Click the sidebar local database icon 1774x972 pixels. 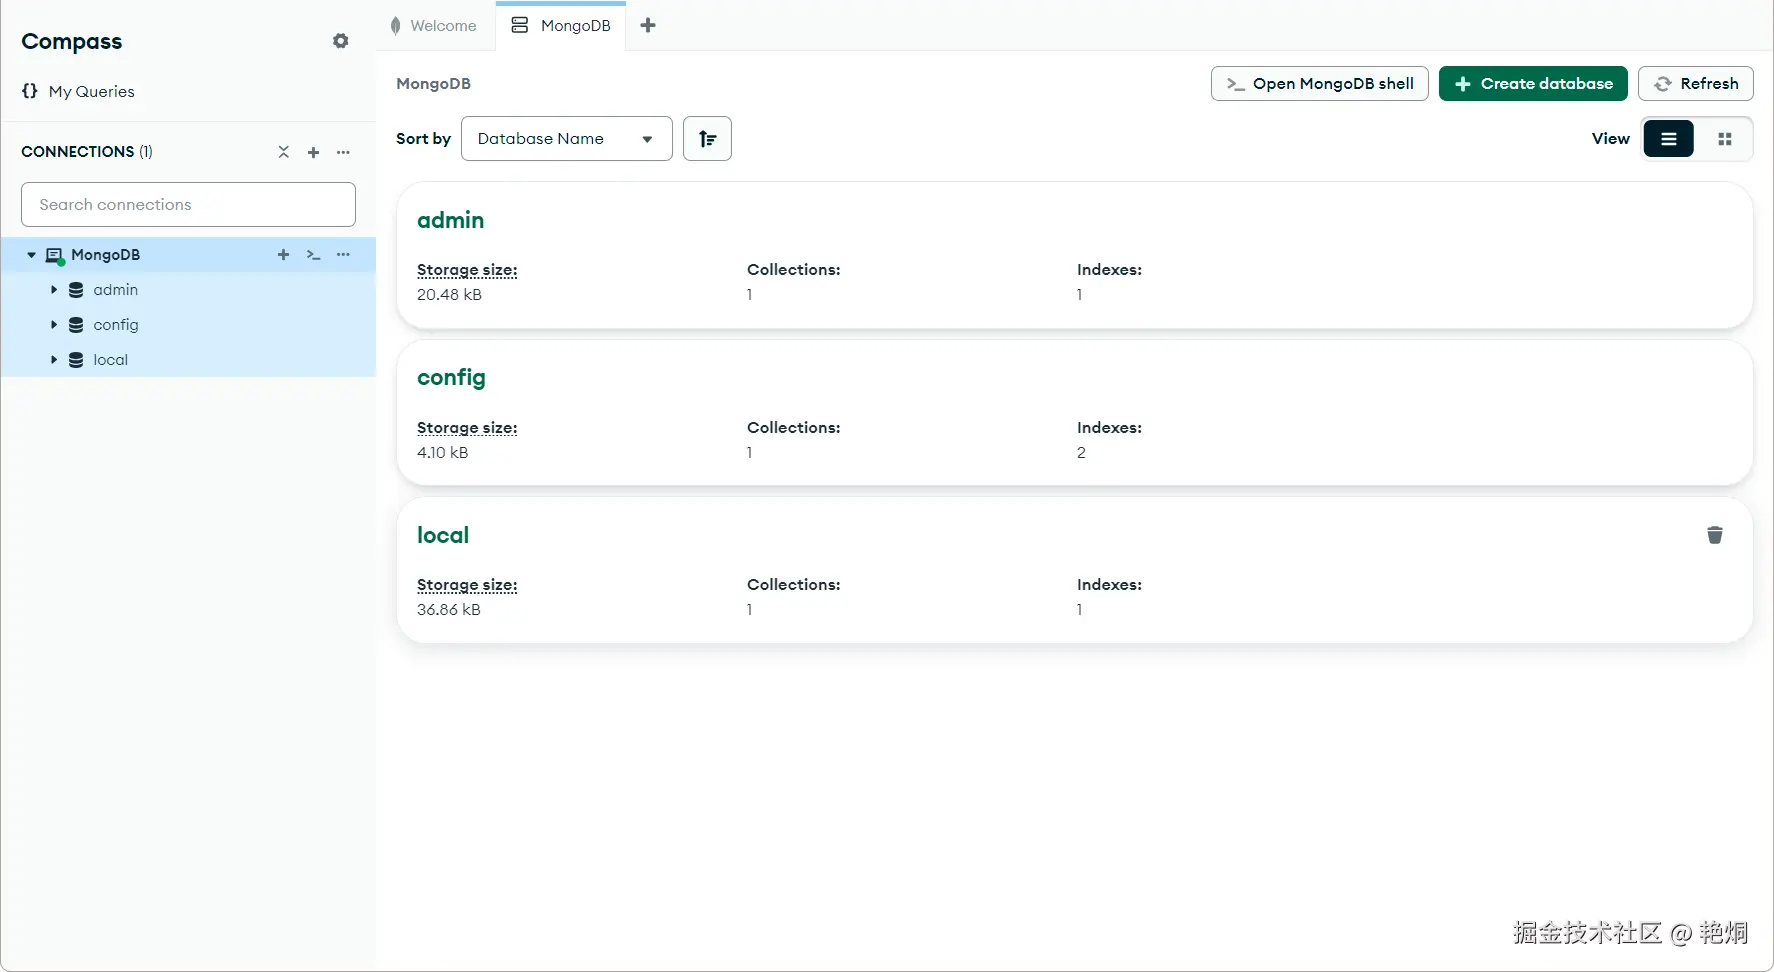point(76,360)
